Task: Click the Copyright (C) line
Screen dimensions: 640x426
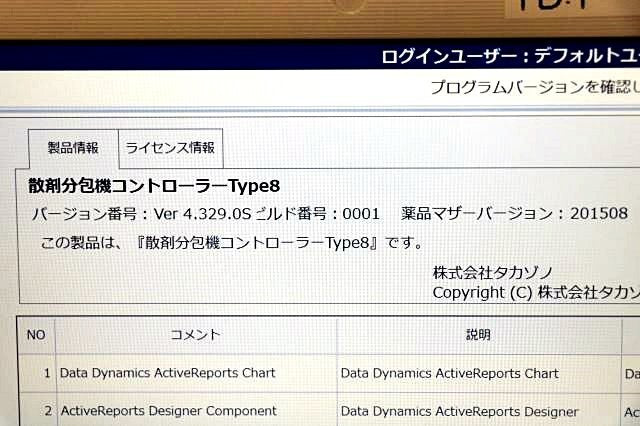Action: click(536, 293)
